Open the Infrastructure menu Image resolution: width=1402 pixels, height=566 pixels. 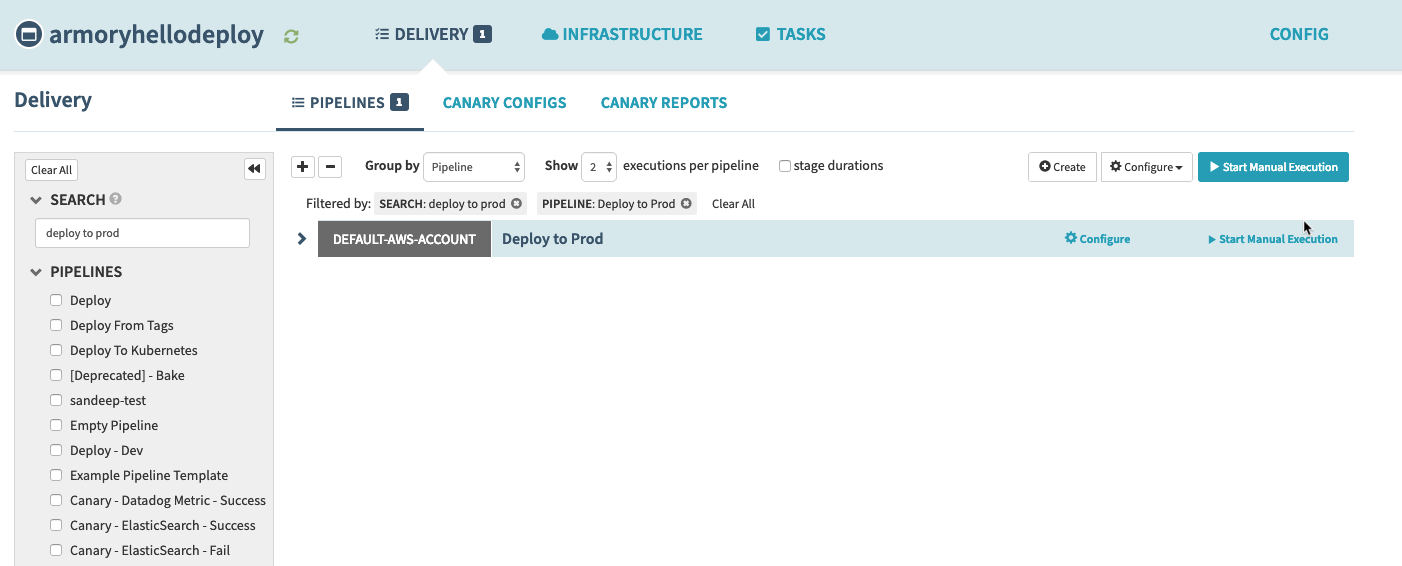coord(622,34)
